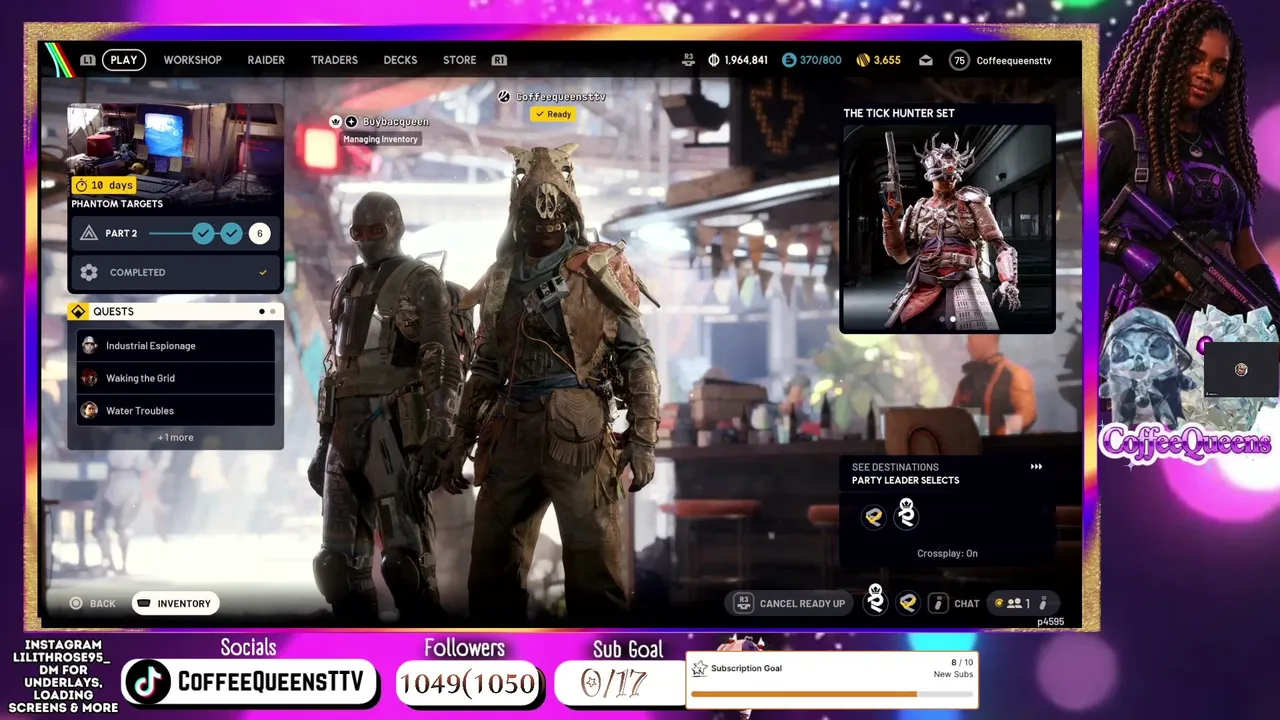Expand SEE DESTINATIONS with the triple arrows
The height and width of the screenshot is (720, 1280).
click(x=1036, y=467)
